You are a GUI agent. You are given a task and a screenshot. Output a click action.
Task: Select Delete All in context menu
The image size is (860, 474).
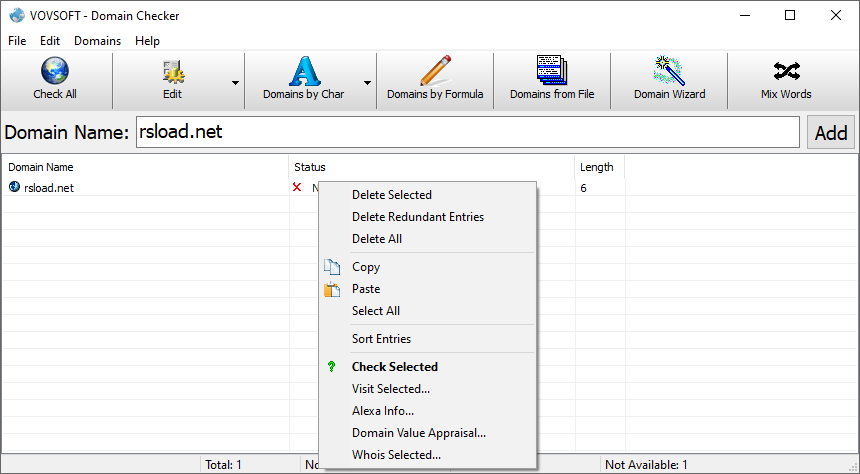point(427,239)
